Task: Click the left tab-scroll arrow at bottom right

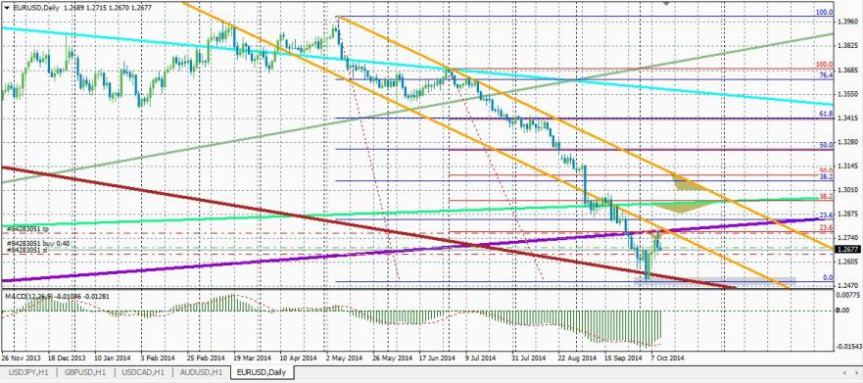Action: point(845,373)
